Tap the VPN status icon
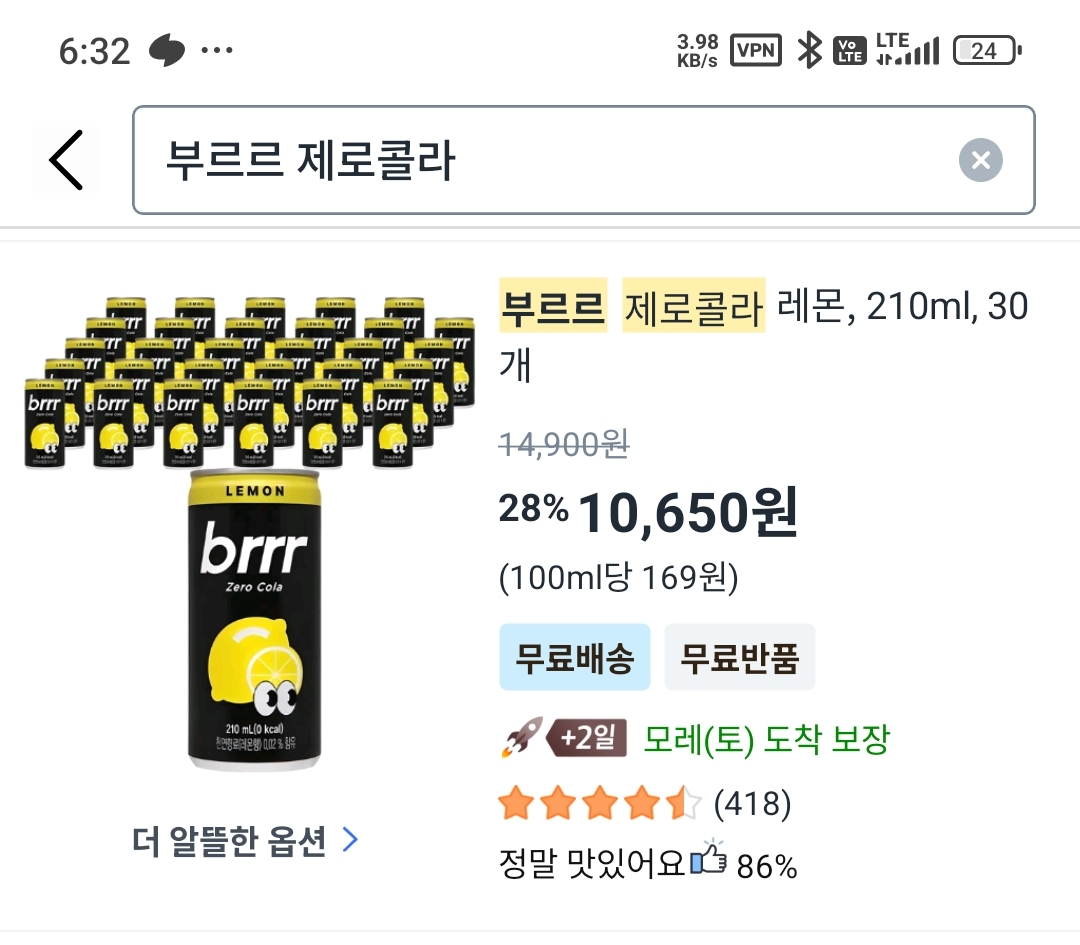The height and width of the screenshot is (945, 1080). pyautogui.click(x=756, y=50)
